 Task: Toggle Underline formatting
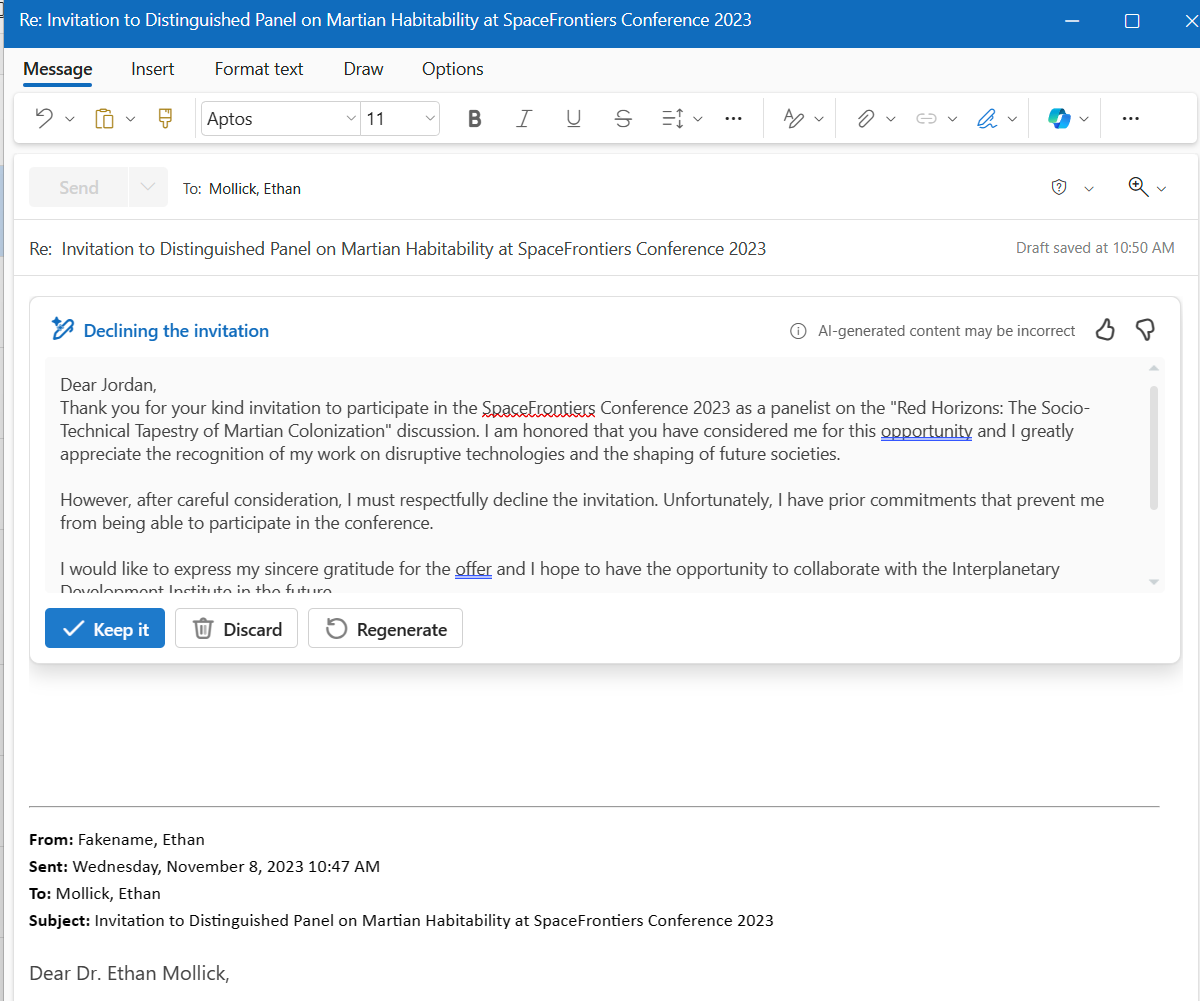click(x=574, y=119)
